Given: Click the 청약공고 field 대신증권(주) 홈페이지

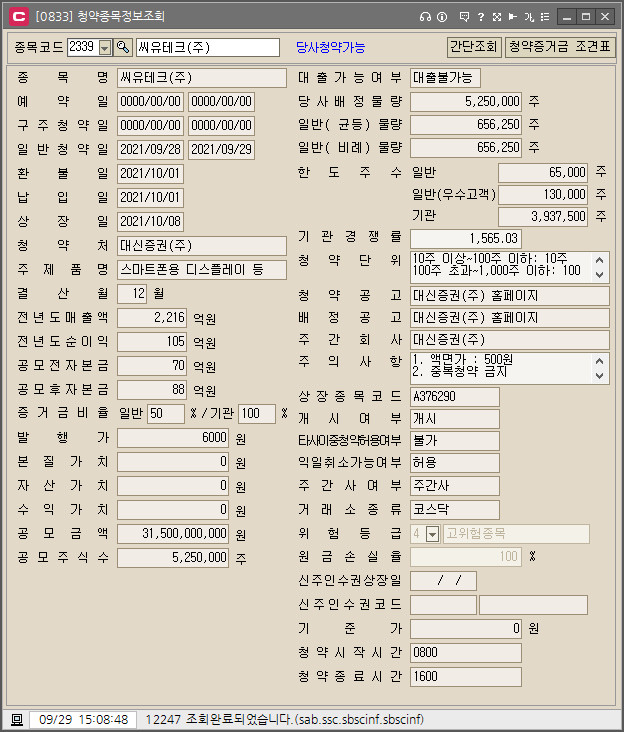Looking at the screenshot, I should pyautogui.click(x=510, y=296).
